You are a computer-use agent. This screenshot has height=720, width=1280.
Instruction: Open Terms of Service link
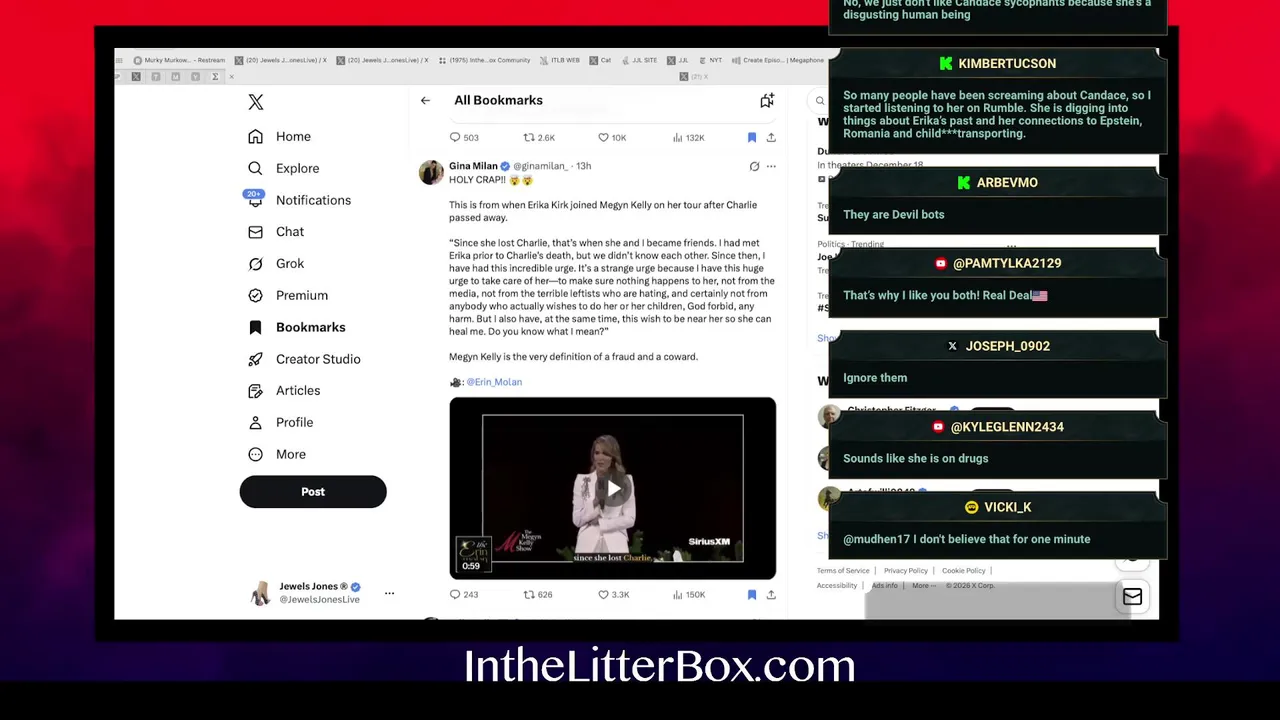click(x=843, y=570)
